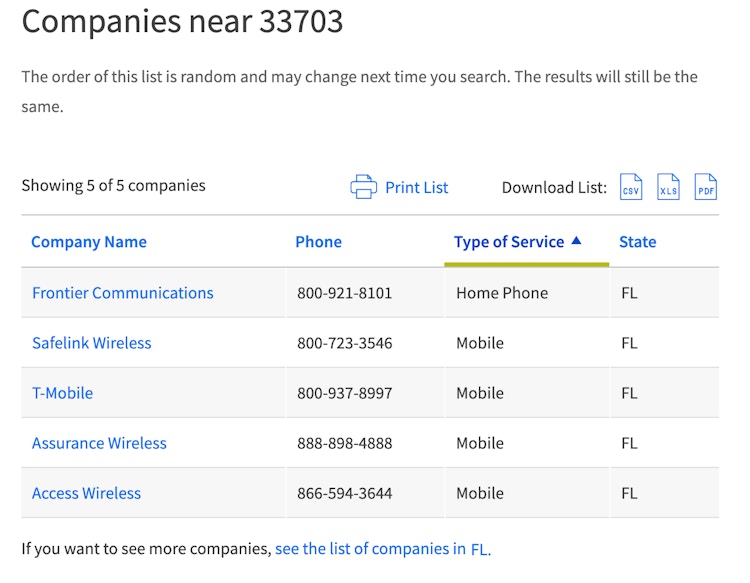This screenshot has width=750, height=583.
Task: Click the Type of Service sort arrow
Action: pyautogui.click(x=576, y=241)
